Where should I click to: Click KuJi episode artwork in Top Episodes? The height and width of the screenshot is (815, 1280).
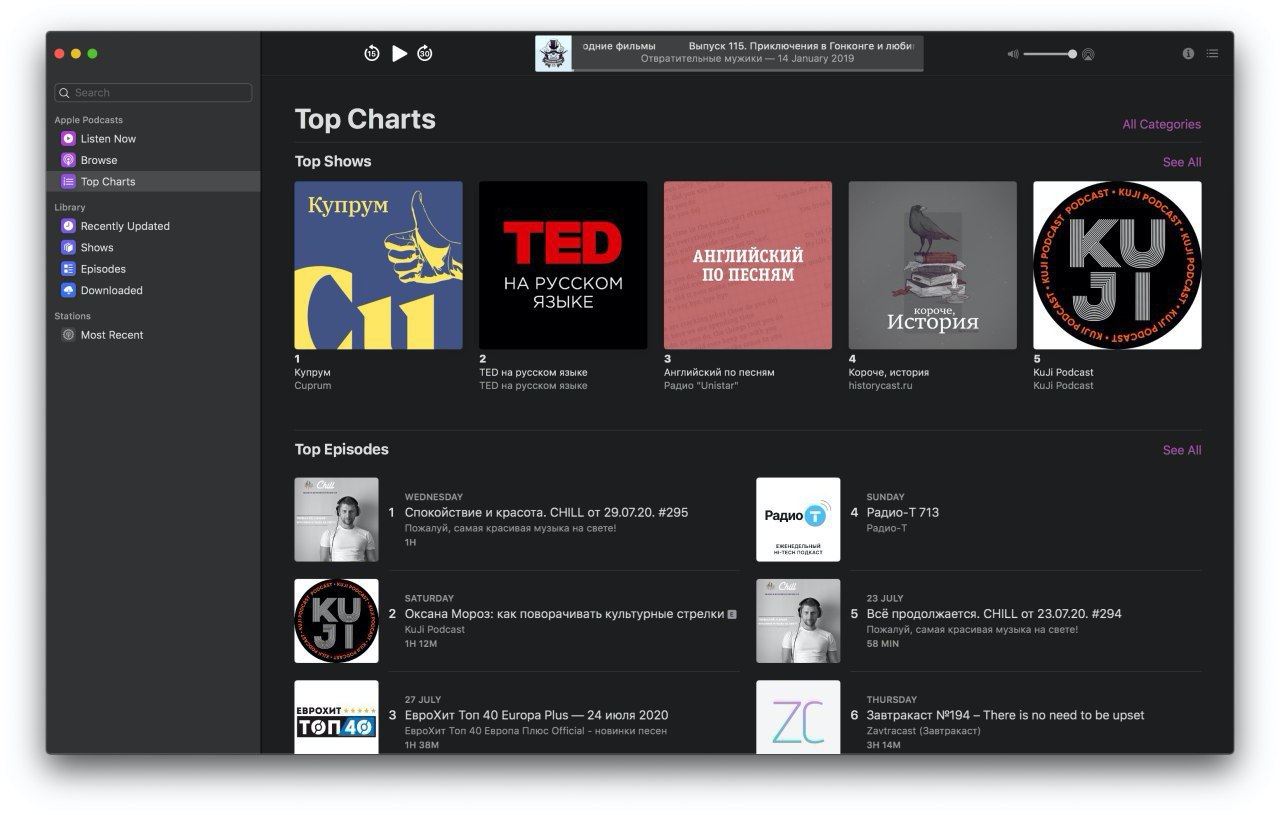coord(336,621)
